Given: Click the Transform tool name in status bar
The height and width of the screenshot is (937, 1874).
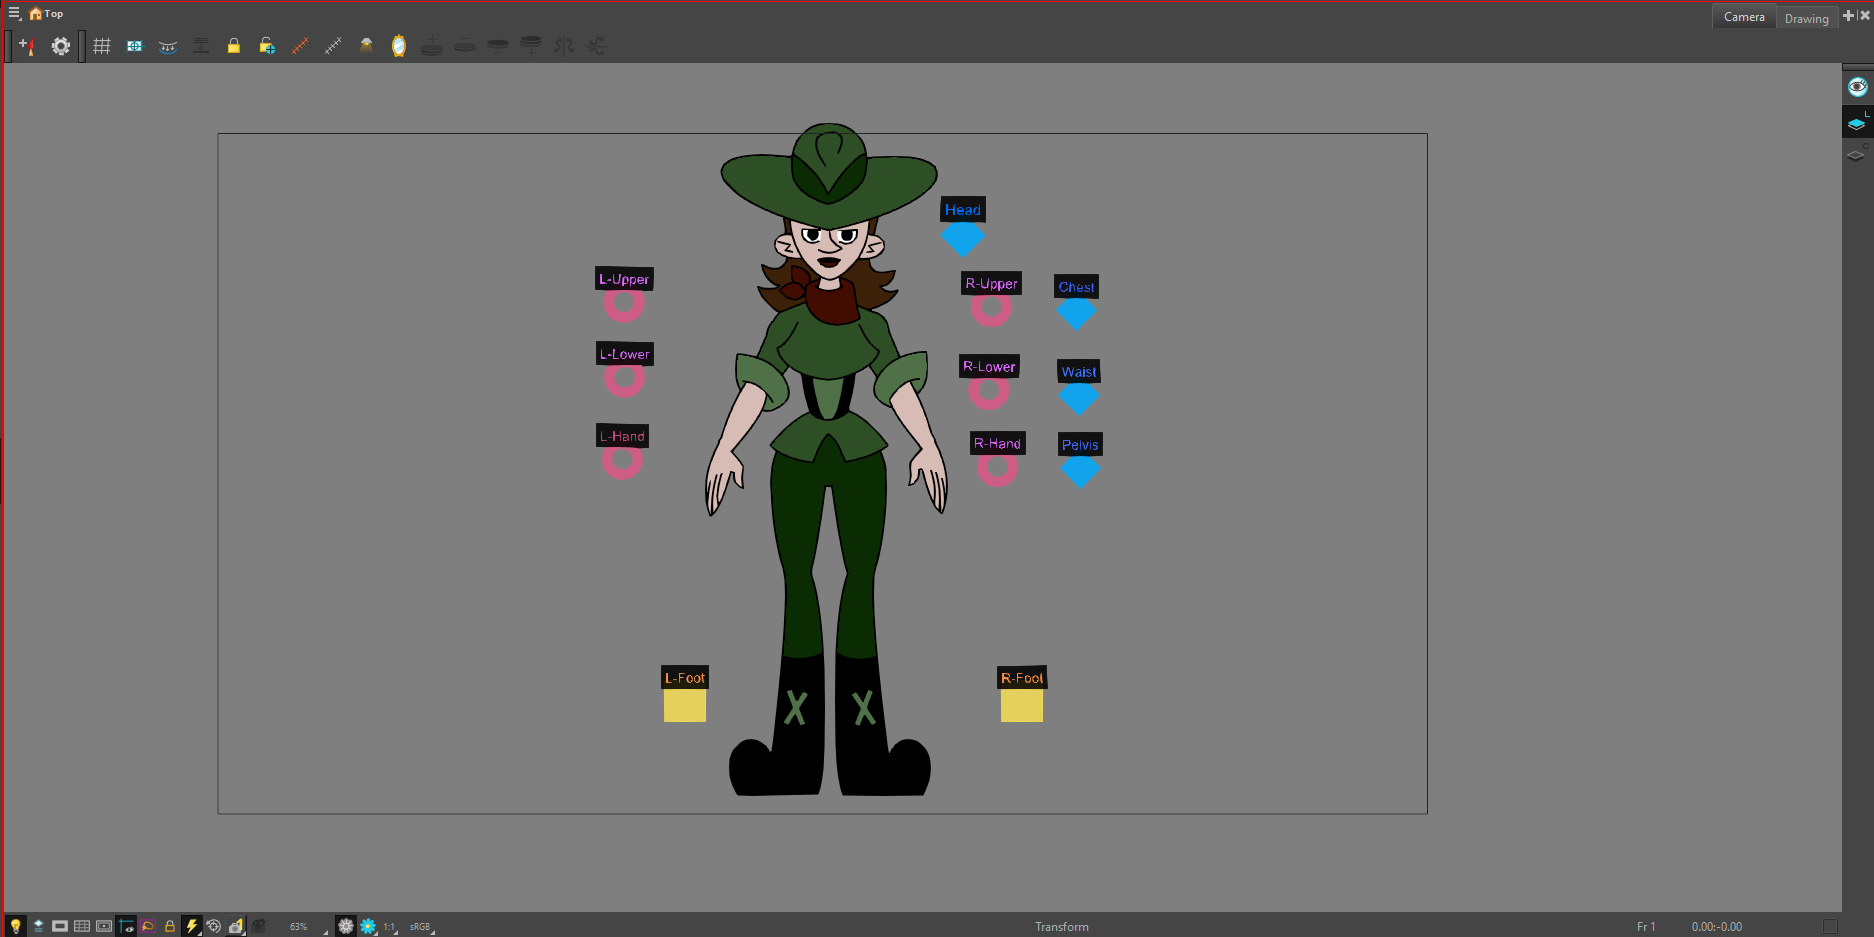Looking at the screenshot, I should (1061, 927).
